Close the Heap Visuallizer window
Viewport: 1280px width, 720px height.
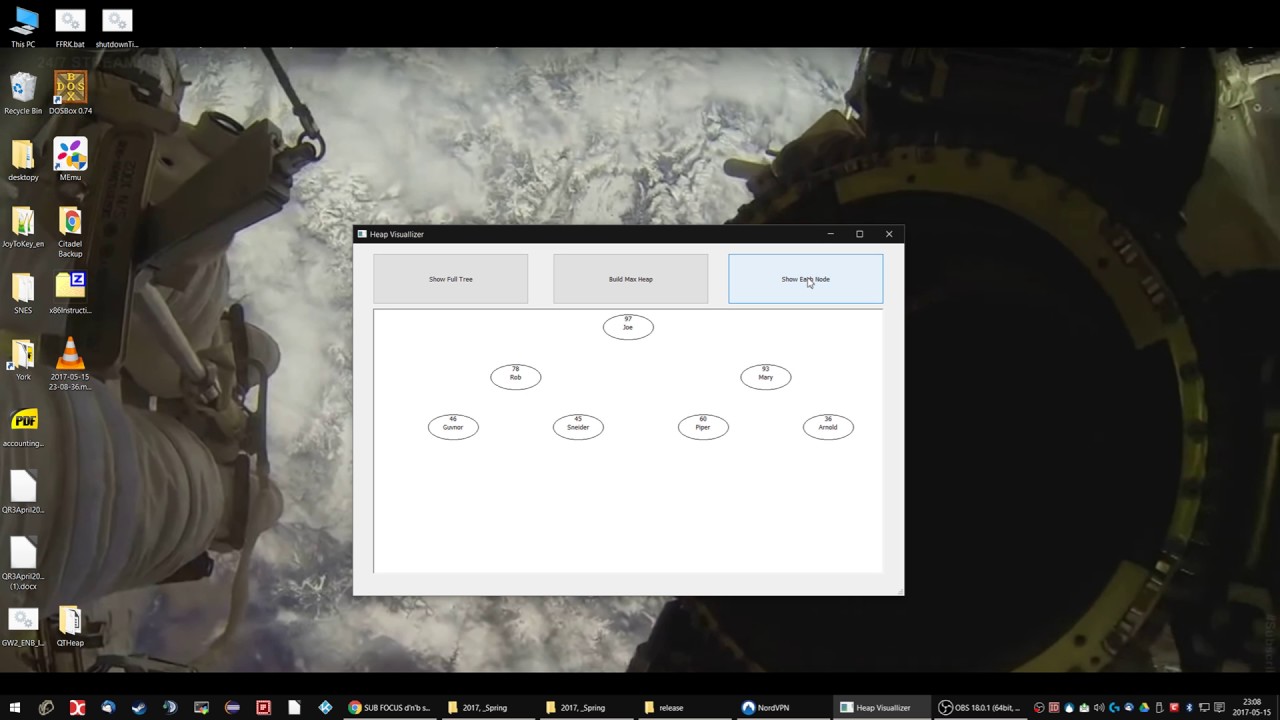[889, 234]
